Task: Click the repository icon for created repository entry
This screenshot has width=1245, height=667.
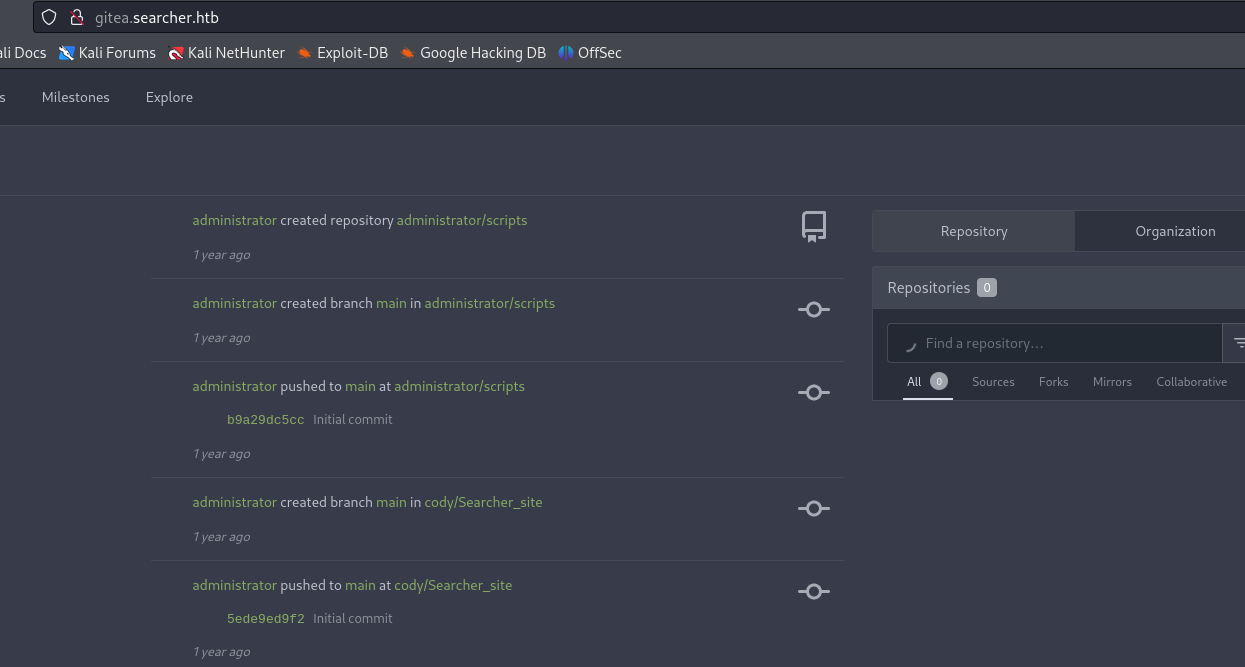Action: (x=814, y=227)
